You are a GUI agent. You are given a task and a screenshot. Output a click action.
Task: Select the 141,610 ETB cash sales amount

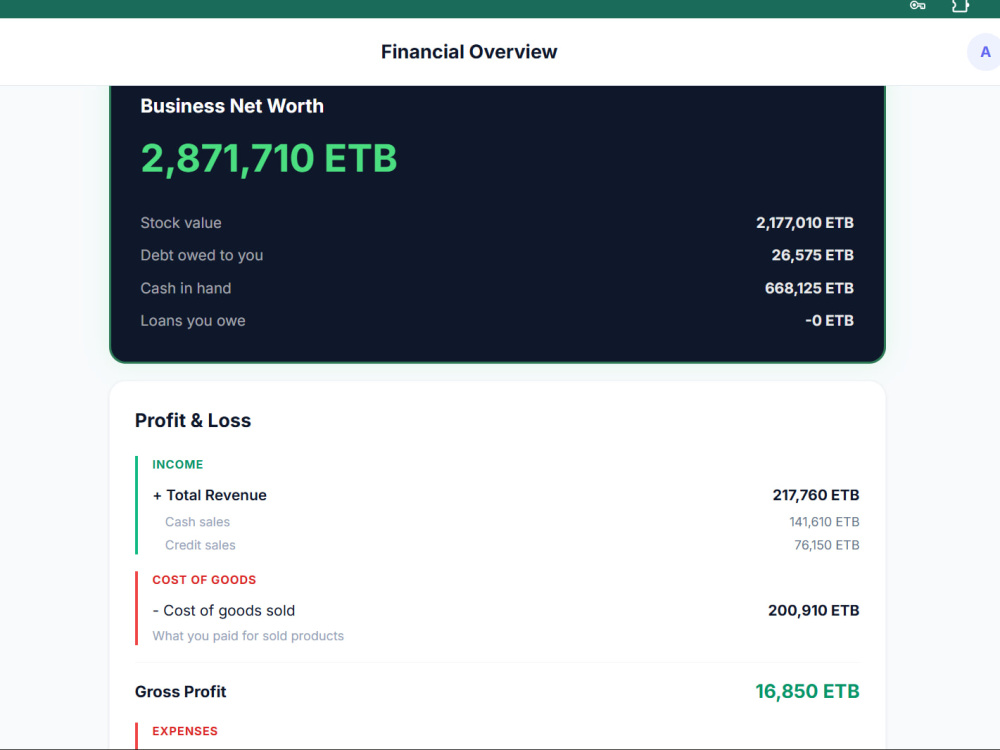tap(824, 522)
